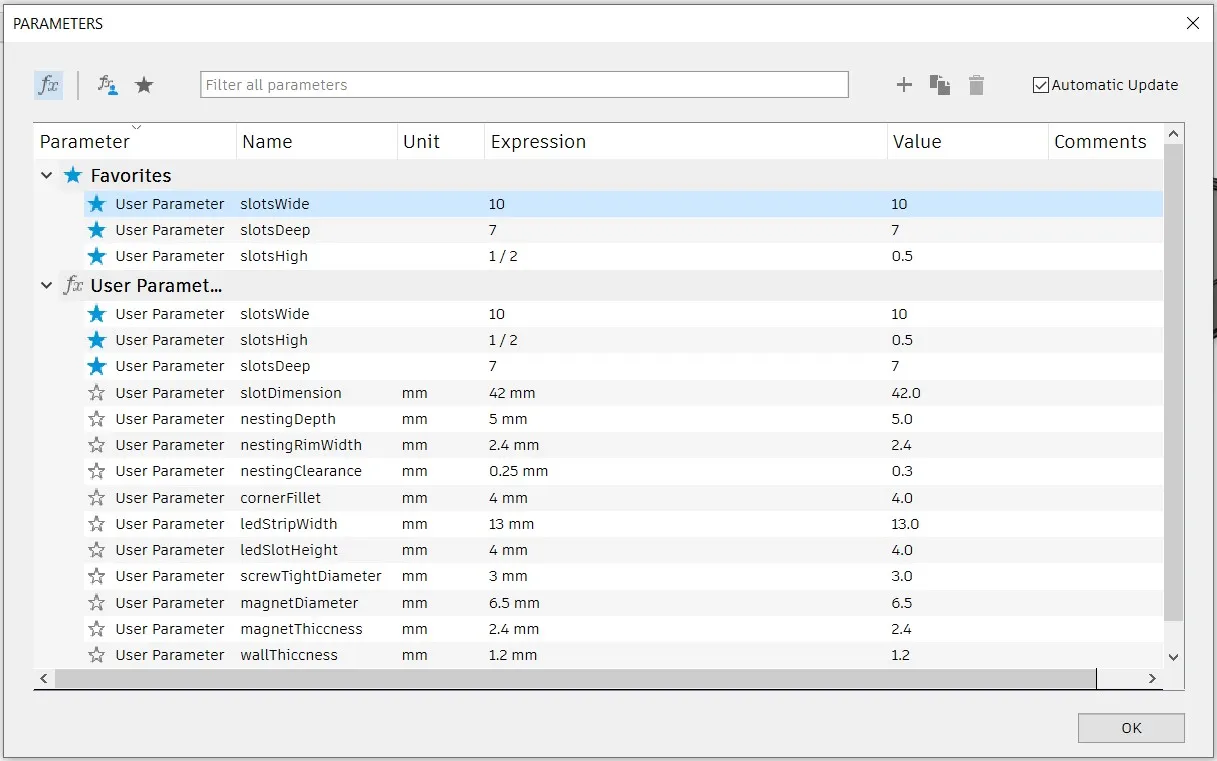Select the user parameters filter icon
Image resolution: width=1217 pixels, height=761 pixels.
[107, 85]
